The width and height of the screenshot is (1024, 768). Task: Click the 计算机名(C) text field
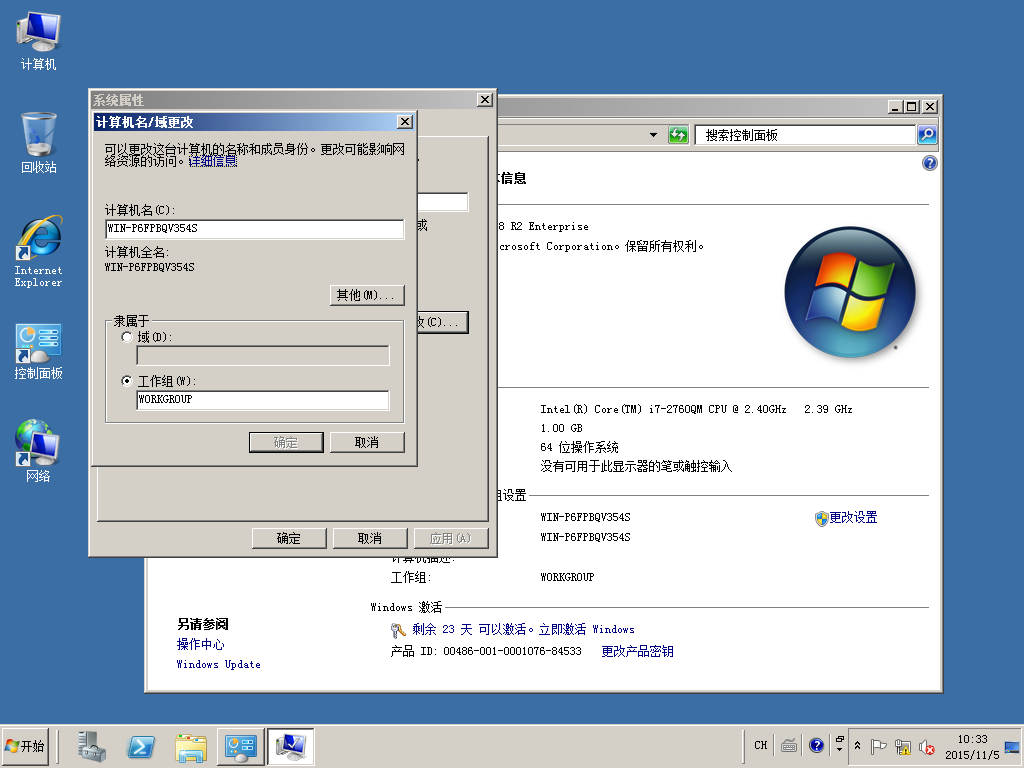coord(255,229)
